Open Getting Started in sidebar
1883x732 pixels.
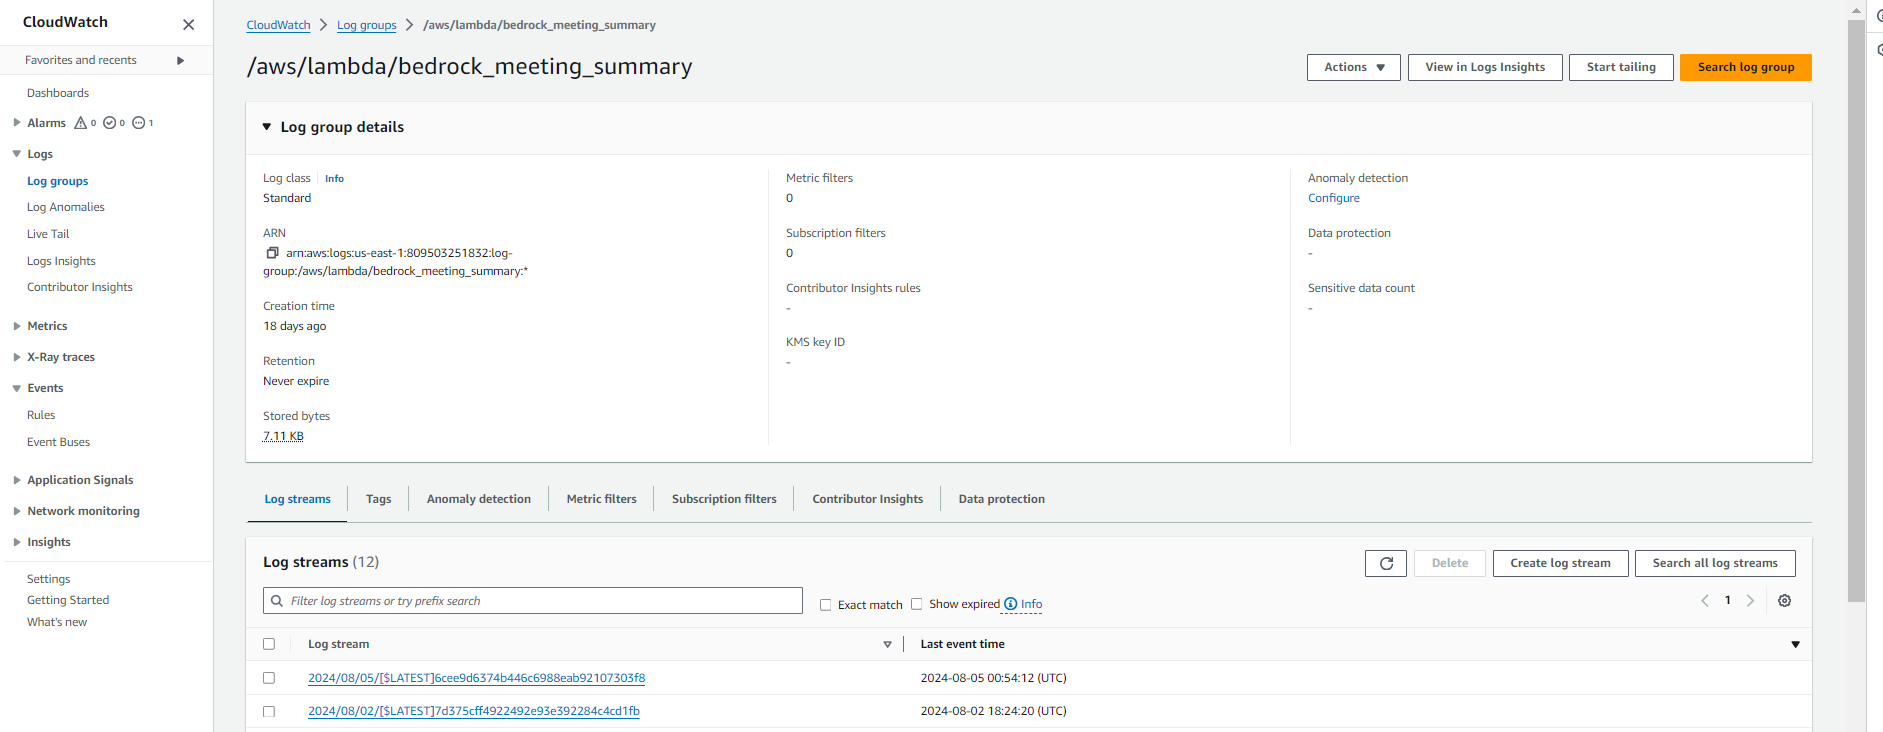tap(68, 600)
